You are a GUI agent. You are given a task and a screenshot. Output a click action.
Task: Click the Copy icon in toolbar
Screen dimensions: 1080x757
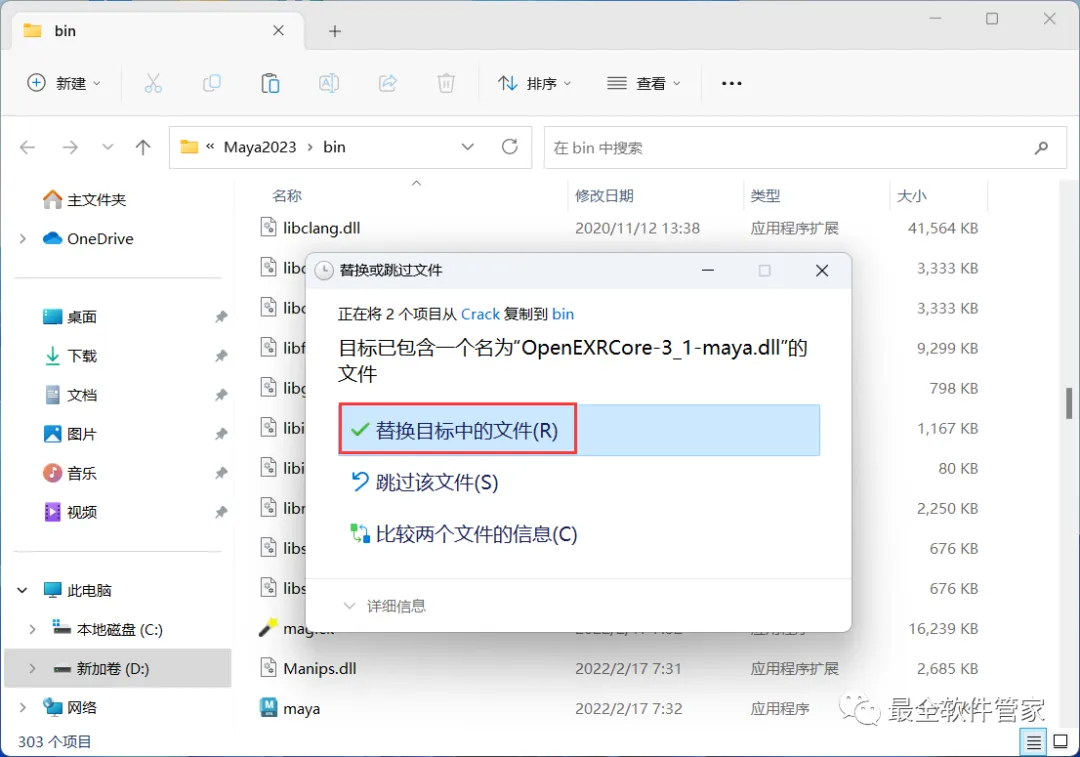211,83
